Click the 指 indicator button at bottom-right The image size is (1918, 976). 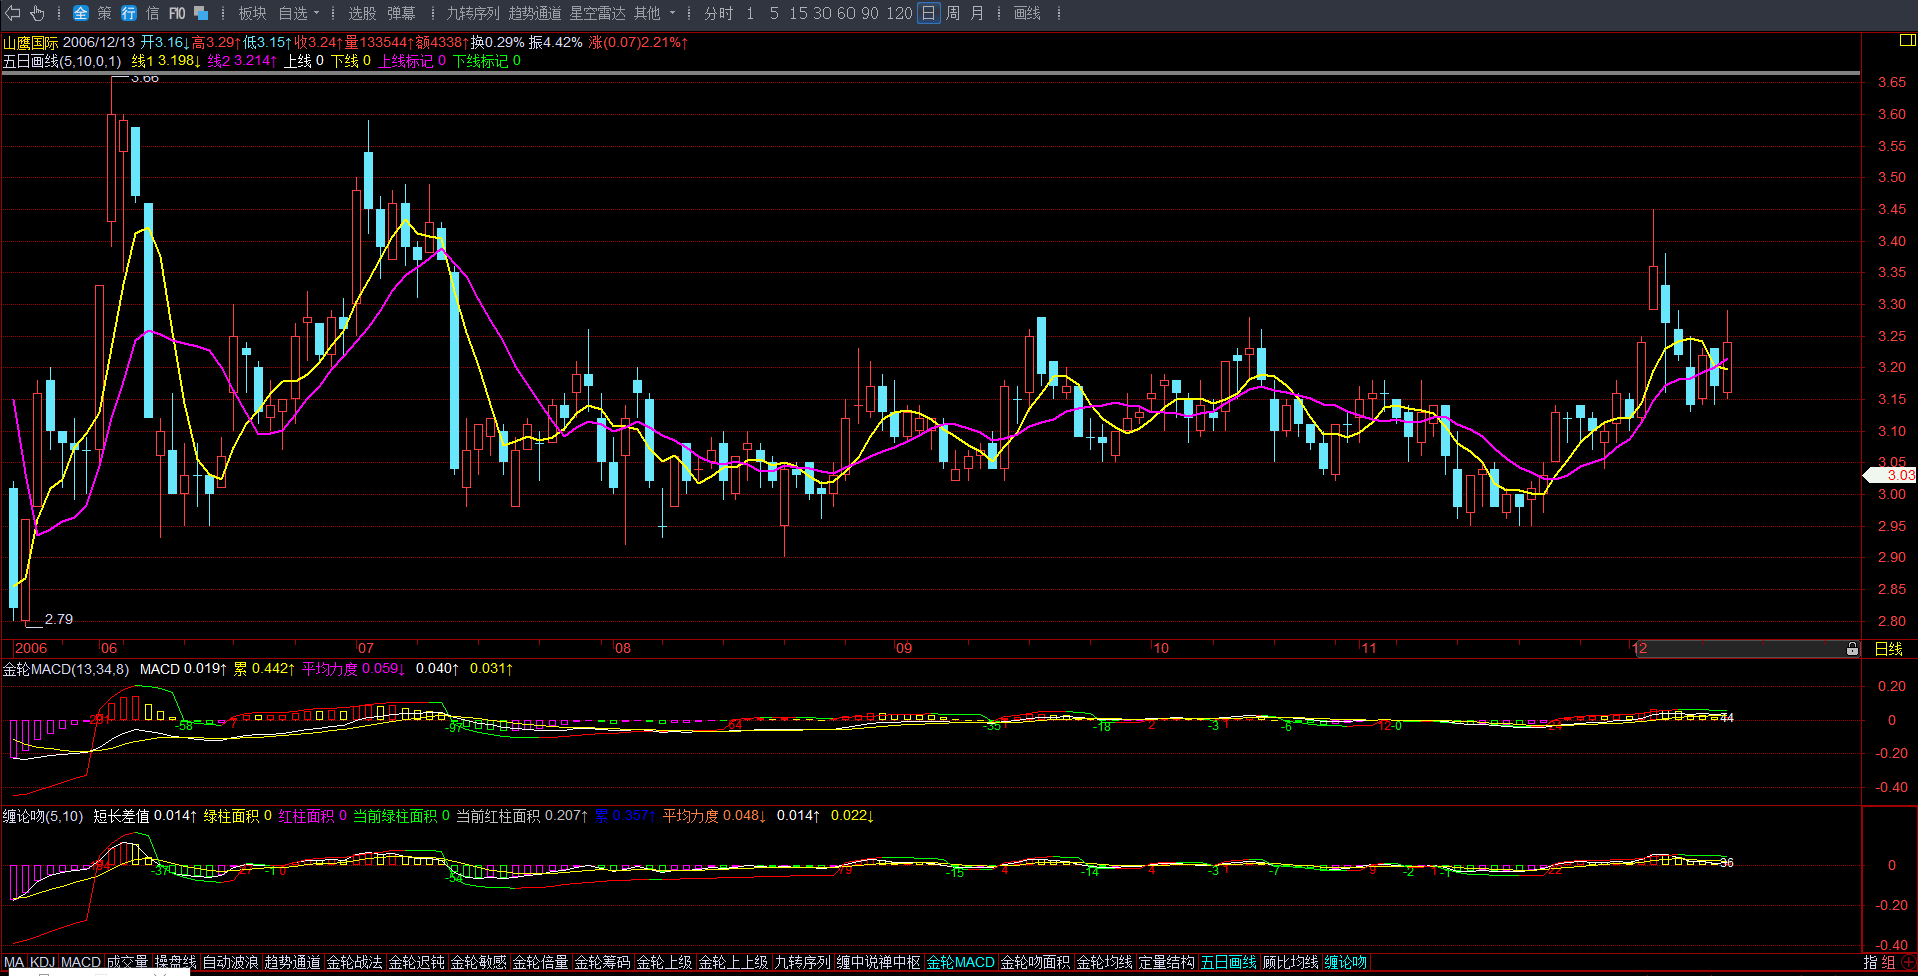coord(1871,962)
